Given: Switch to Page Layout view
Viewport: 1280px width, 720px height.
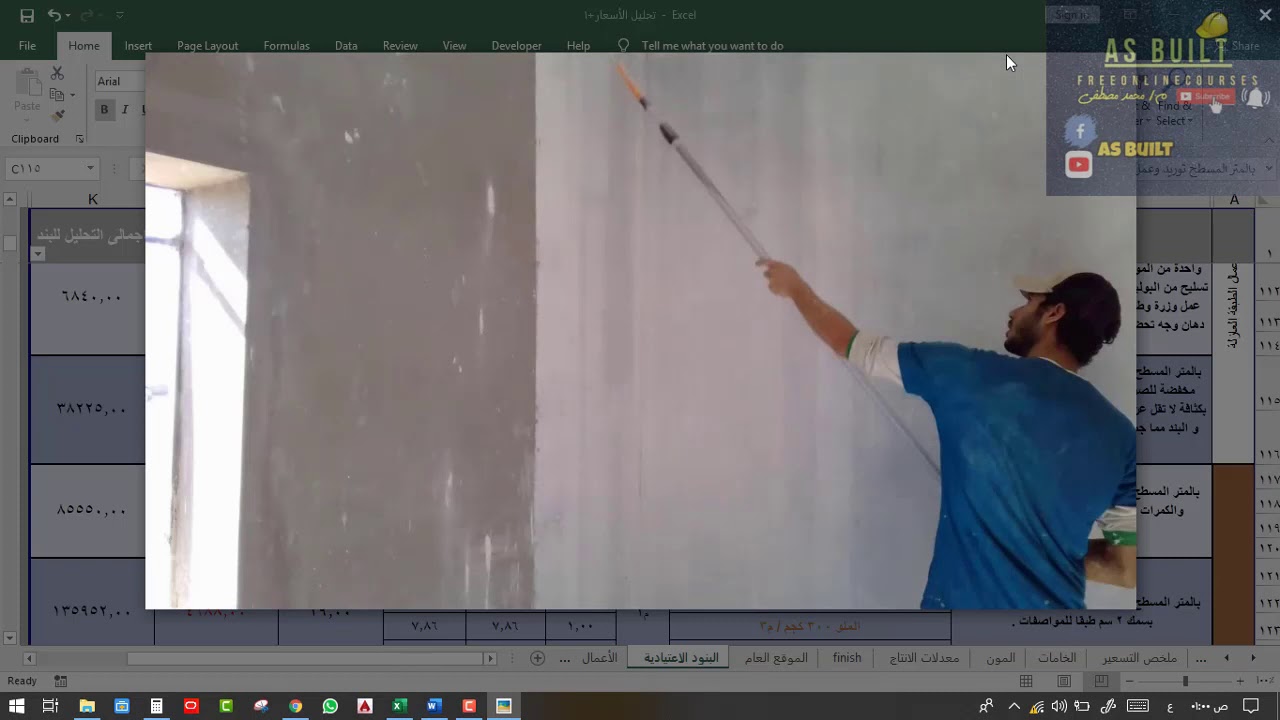Looking at the screenshot, I should click(x=1064, y=681).
